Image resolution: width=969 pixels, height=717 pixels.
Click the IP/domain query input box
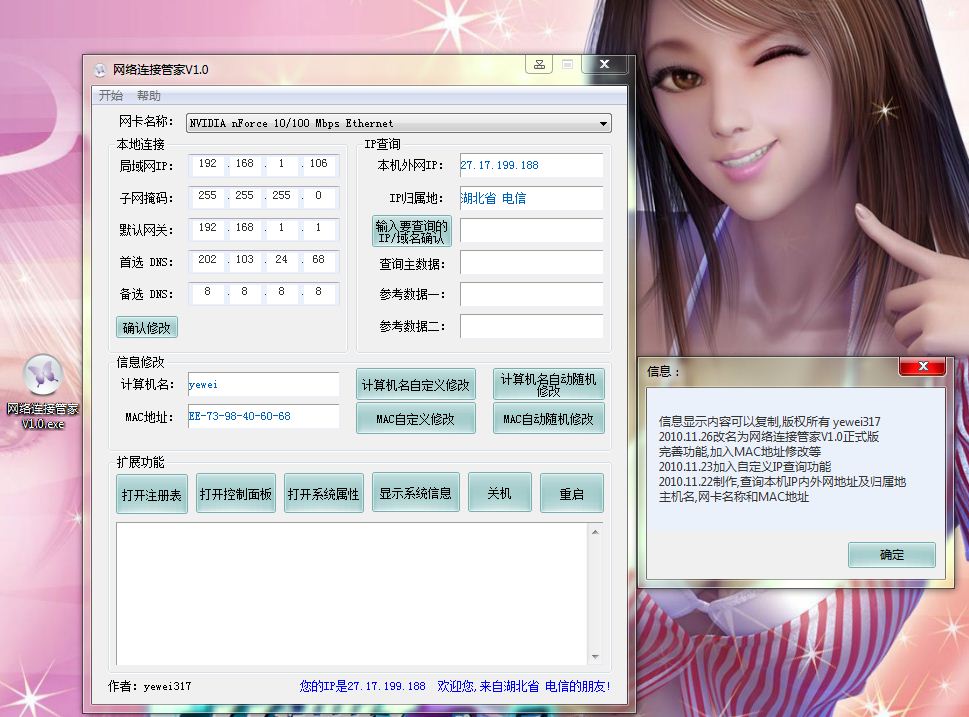point(531,230)
